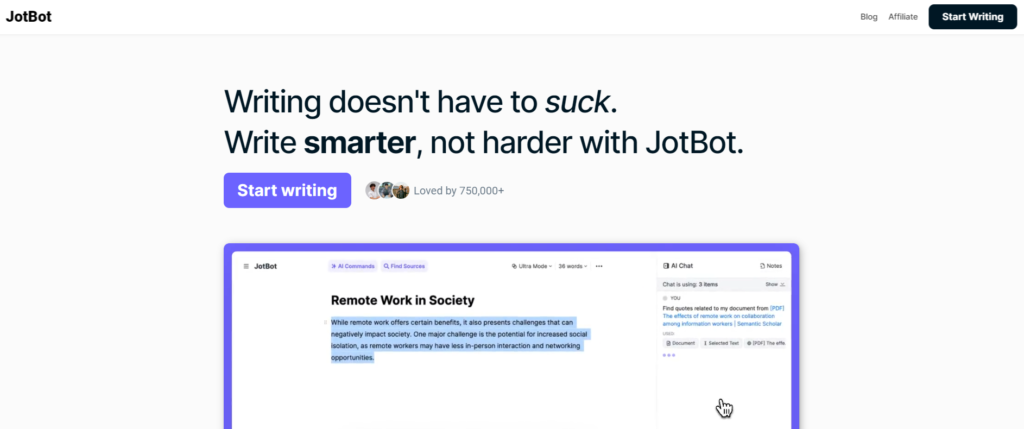Open the Affiliate link
1024x429 pixels.
click(x=903, y=17)
